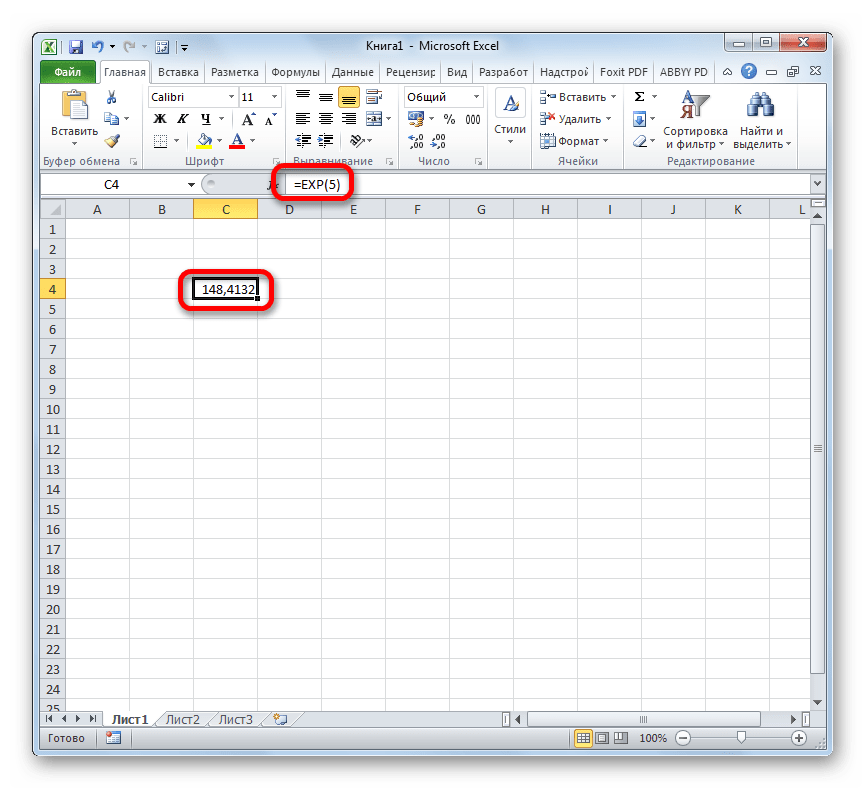Click the insert new sheet tab icon
866x789 pixels.
(279, 719)
